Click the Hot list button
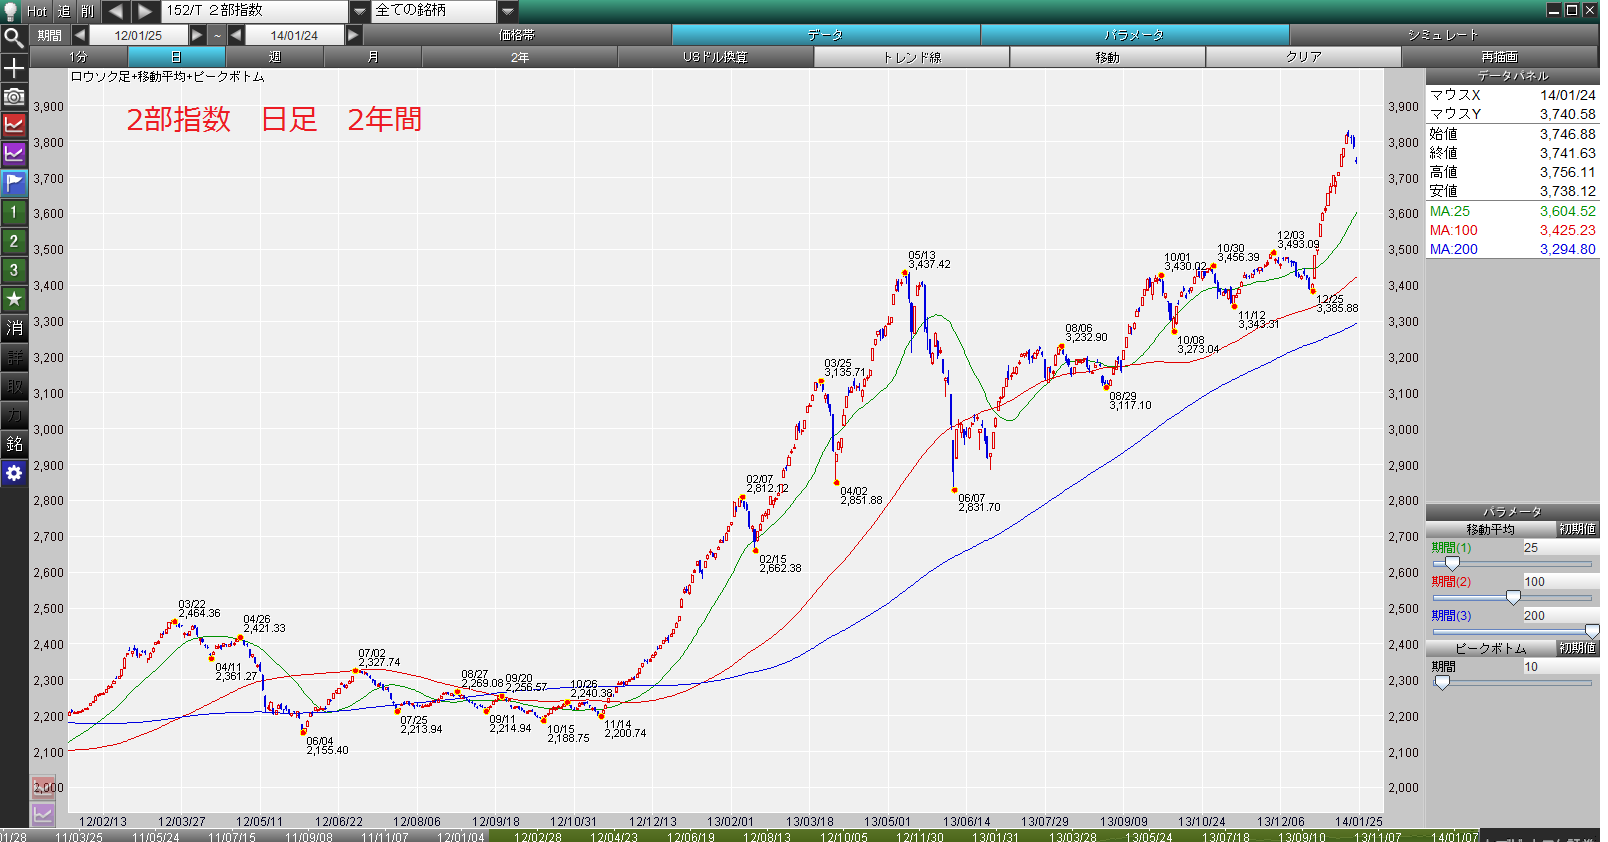Screen dimensions: 1608x842 [37, 11]
